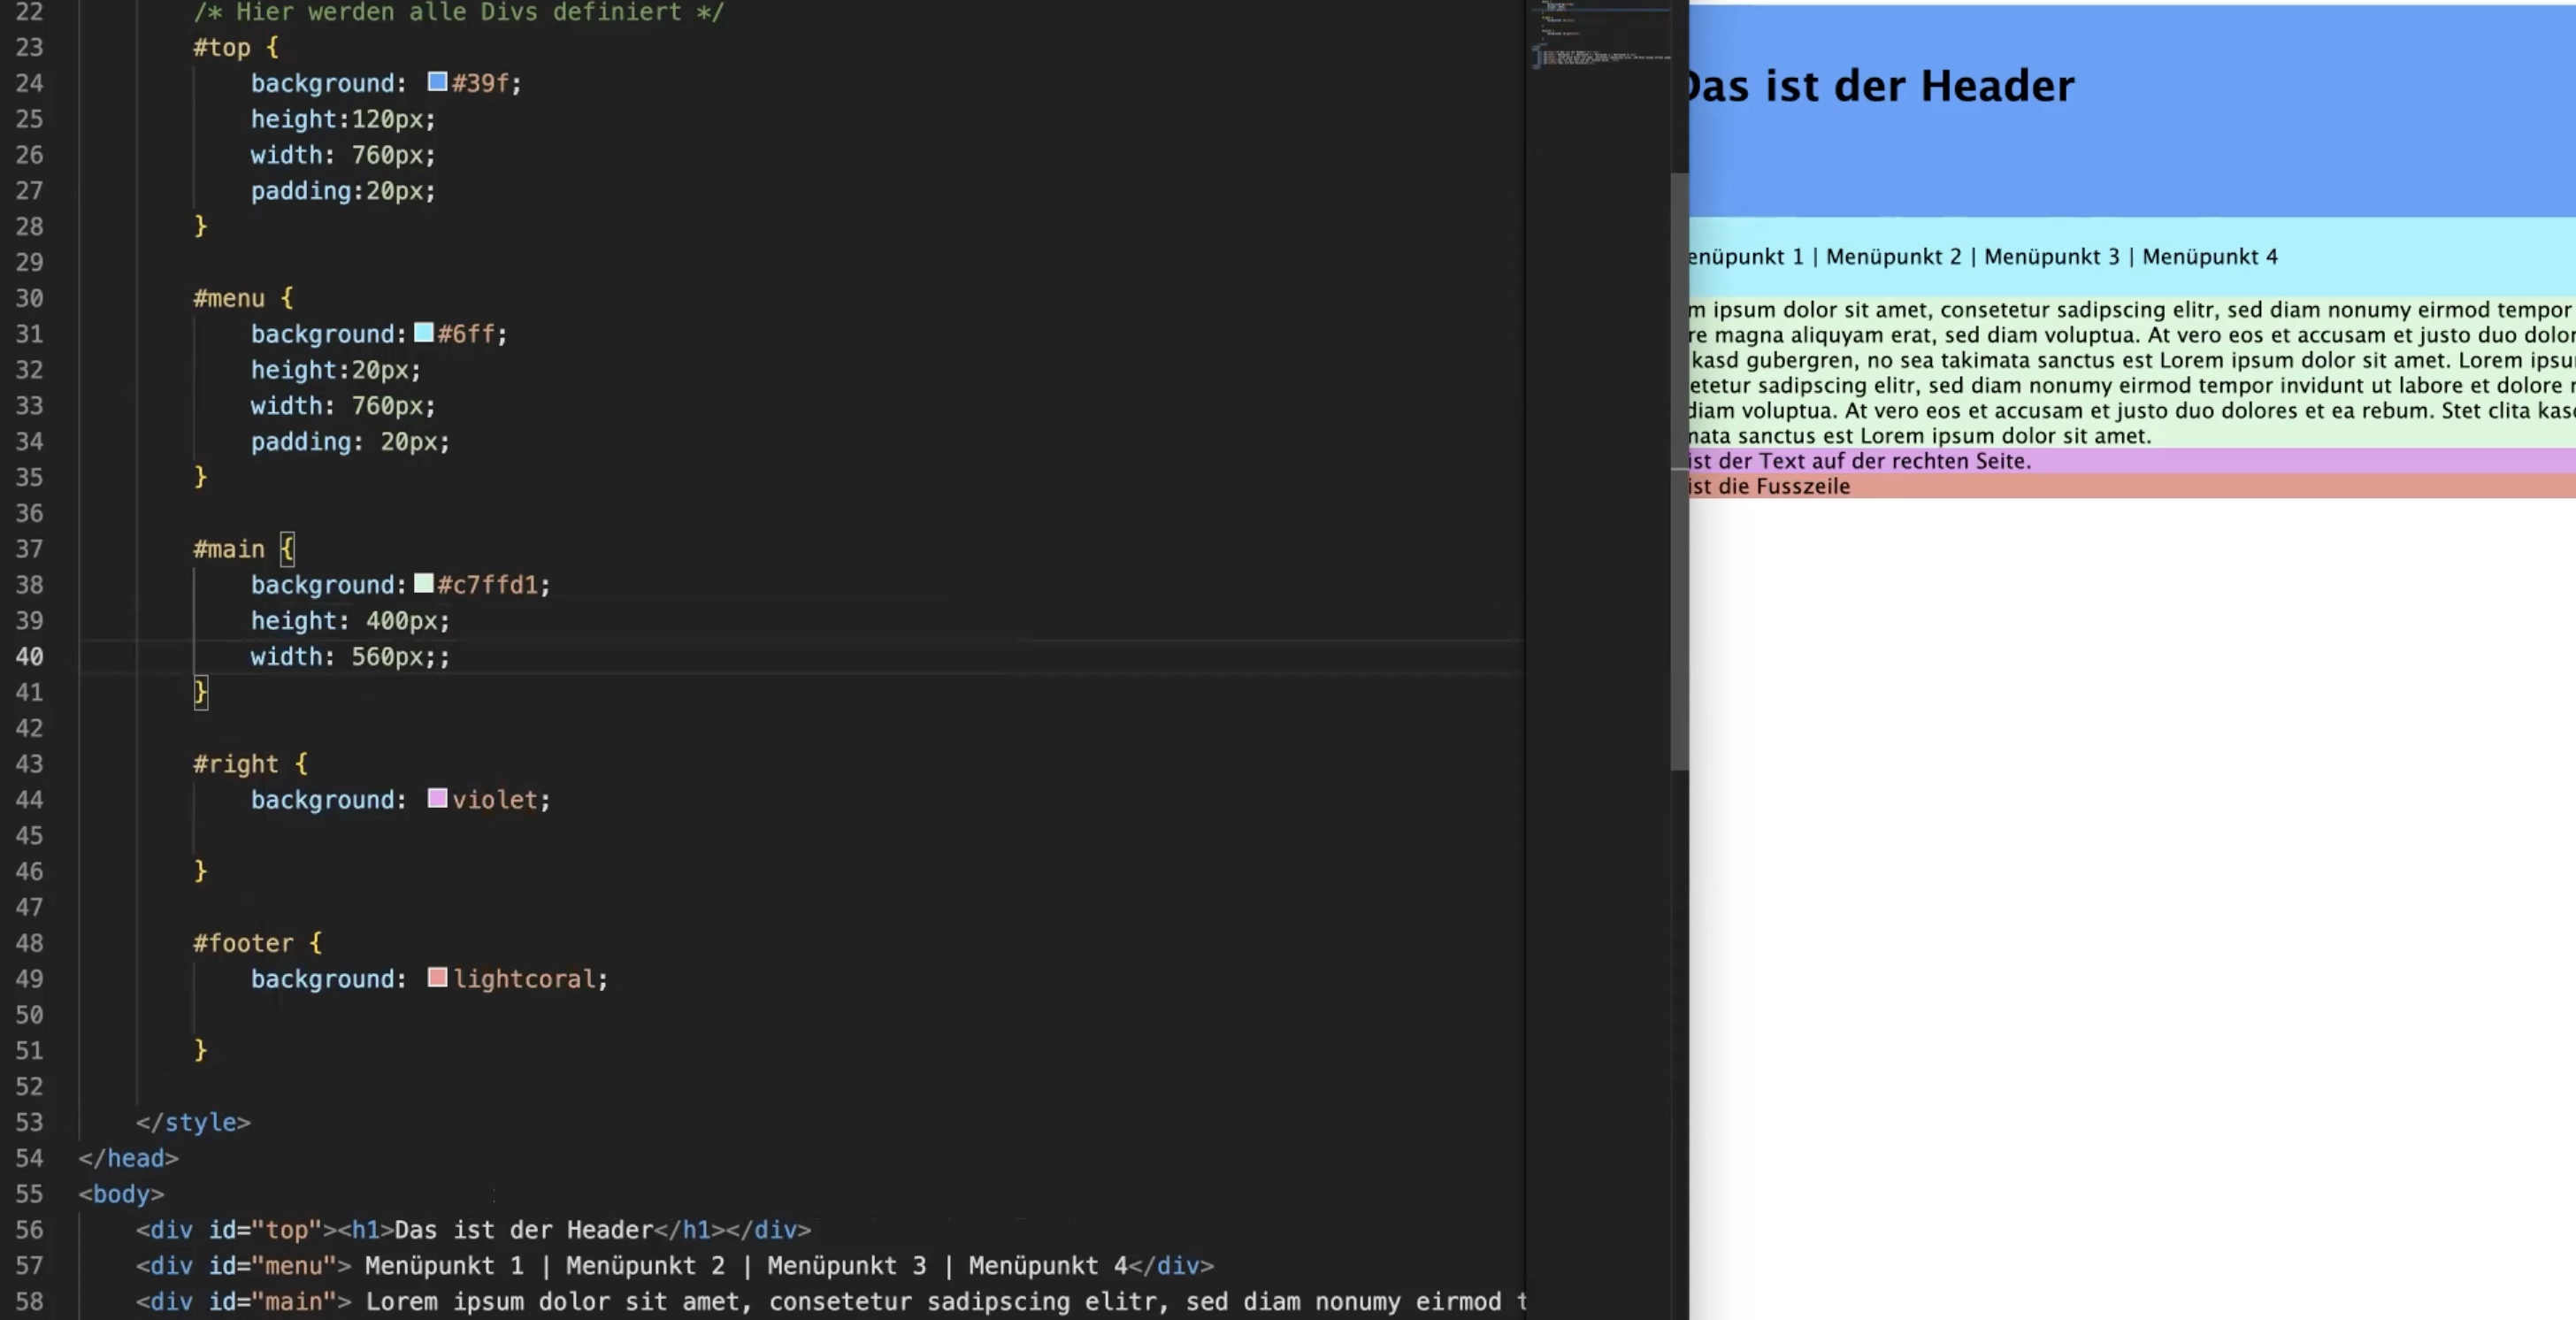Image resolution: width=2576 pixels, height=1320 pixels.
Task: Select line number 40 in gutter
Action: pyautogui.click(x=30, y=657)
